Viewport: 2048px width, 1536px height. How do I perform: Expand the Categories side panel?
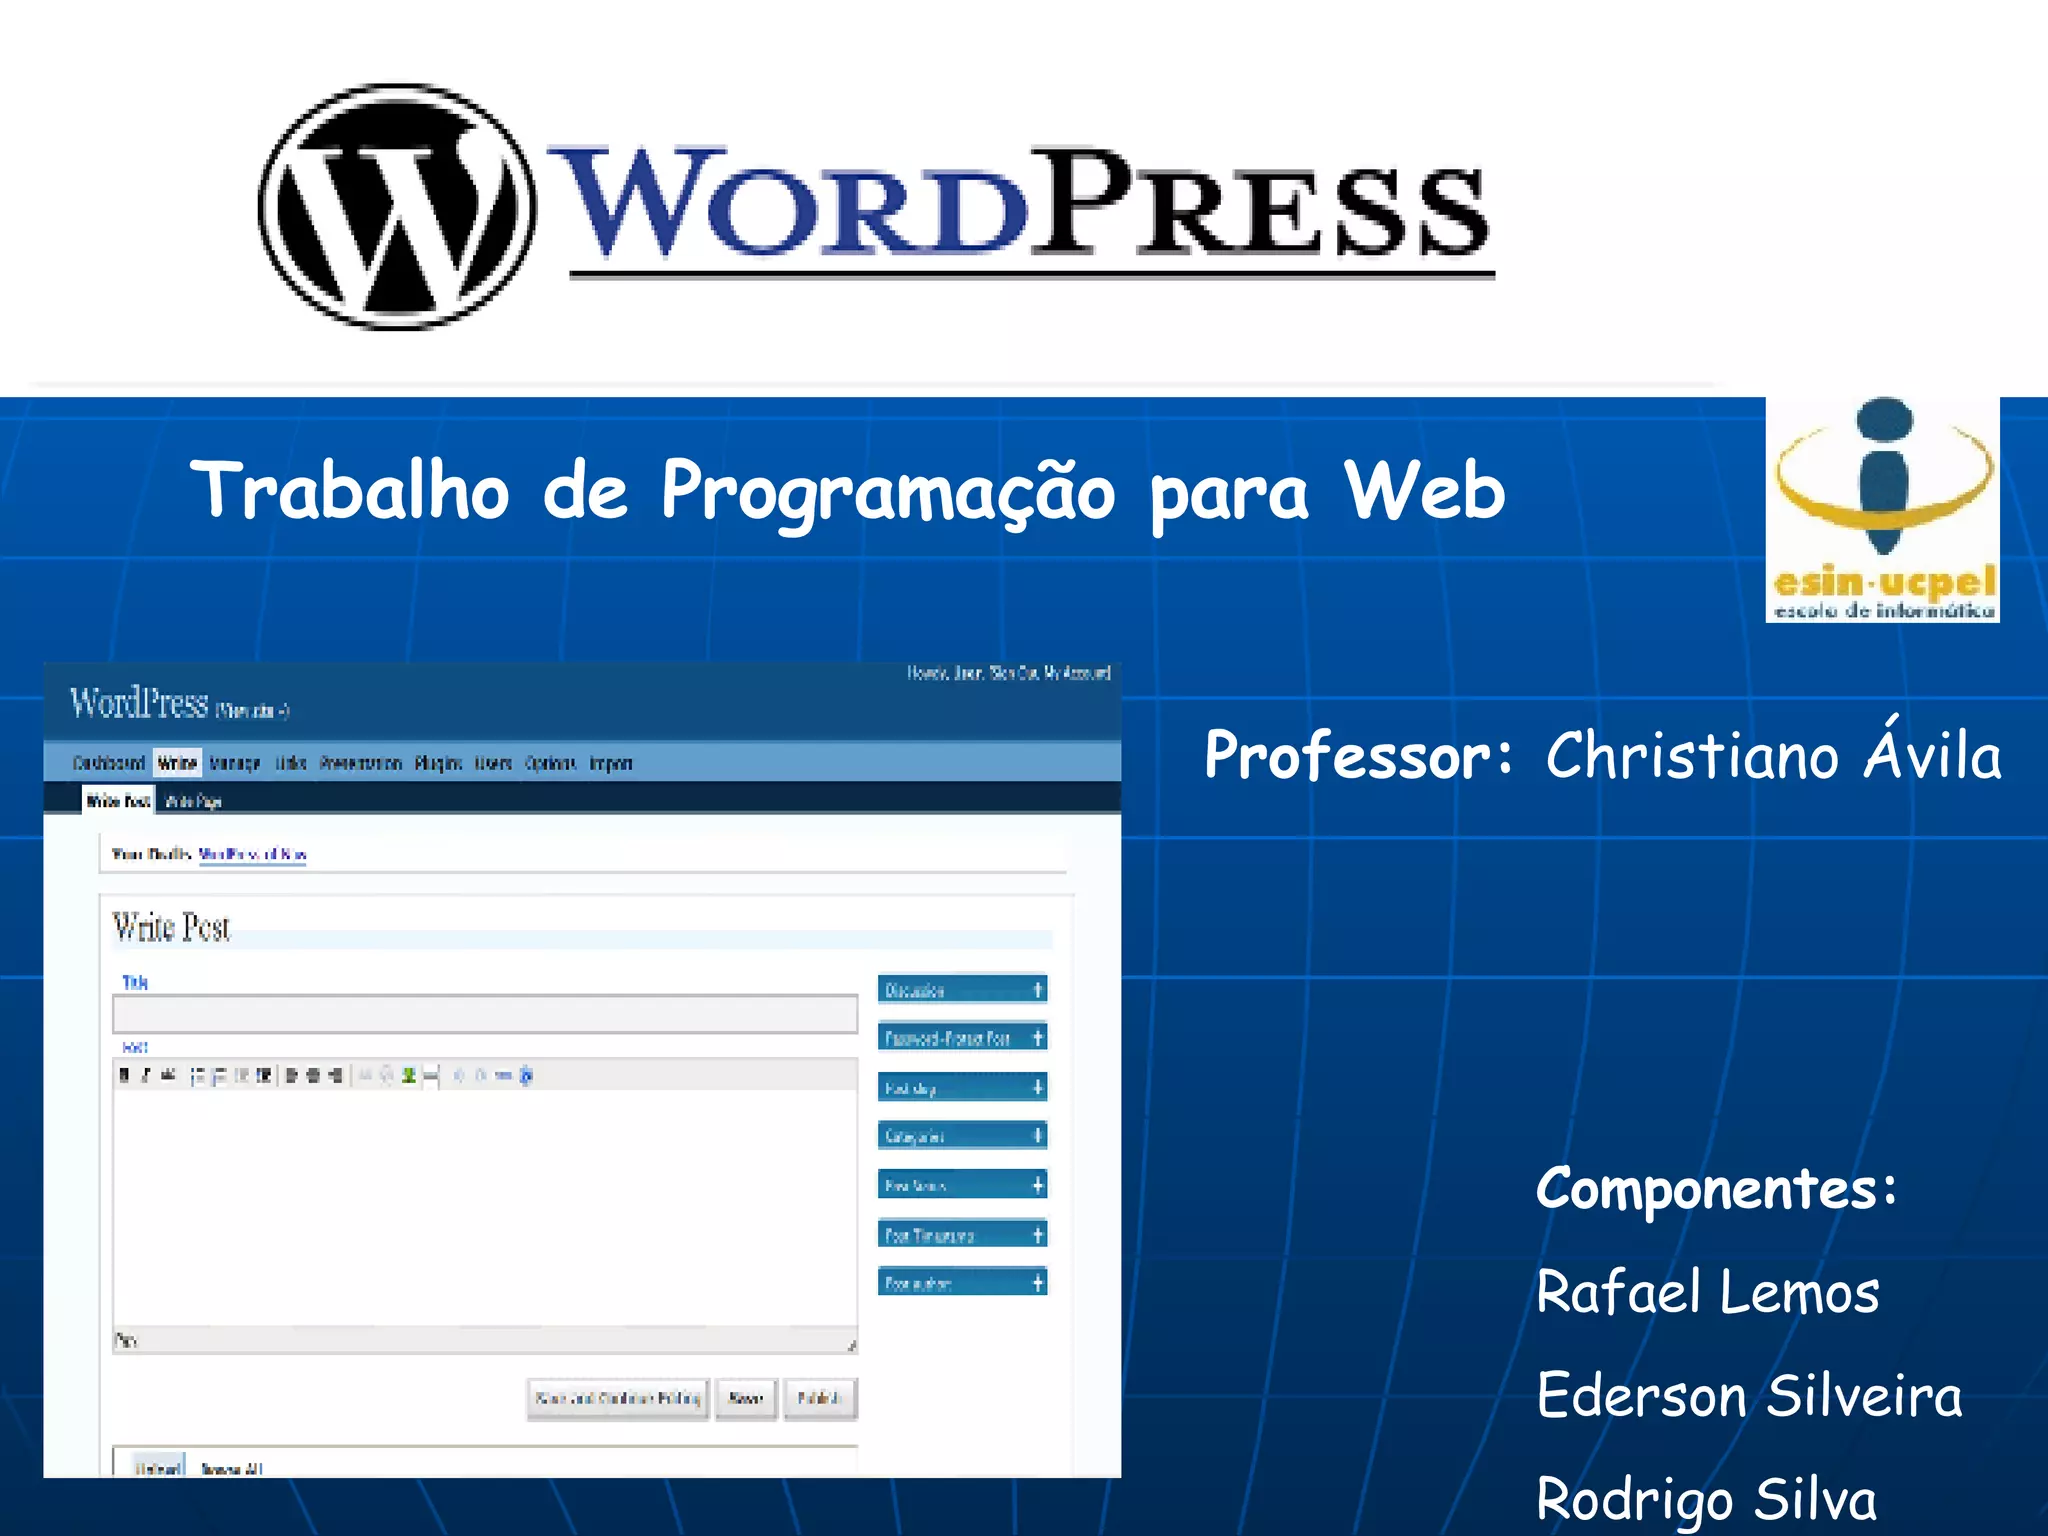tap(1037, 1136)
